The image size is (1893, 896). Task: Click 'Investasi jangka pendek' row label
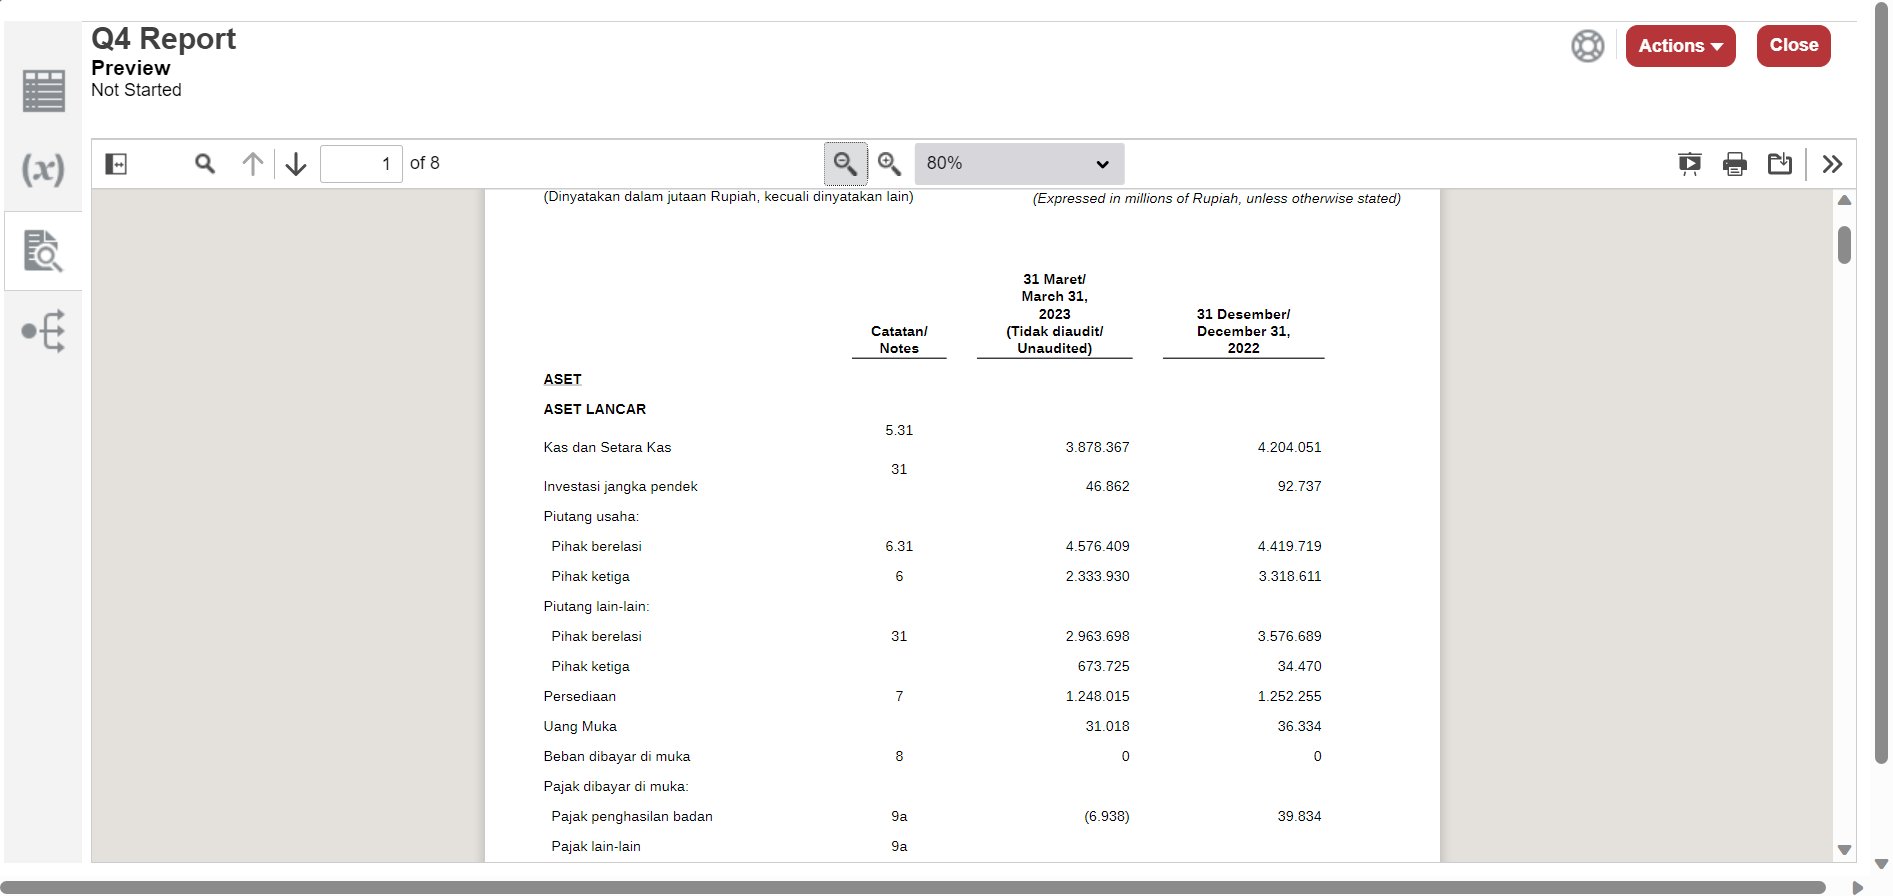(620, 487)
